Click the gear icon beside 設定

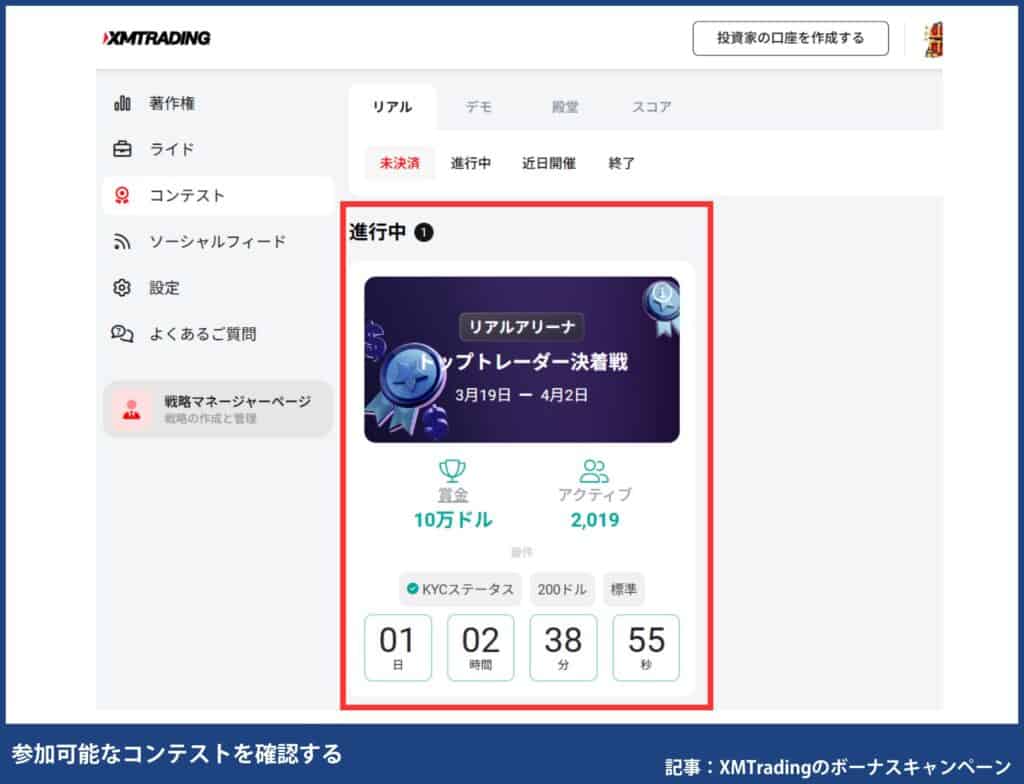[x=122, y=287]
